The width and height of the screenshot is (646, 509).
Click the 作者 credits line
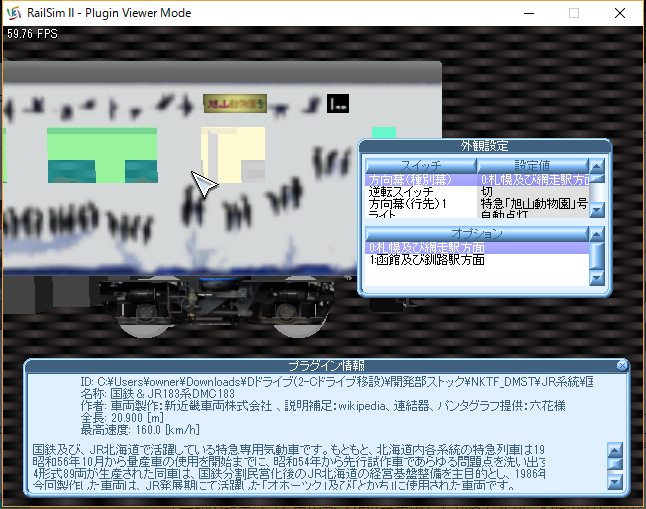323,406
